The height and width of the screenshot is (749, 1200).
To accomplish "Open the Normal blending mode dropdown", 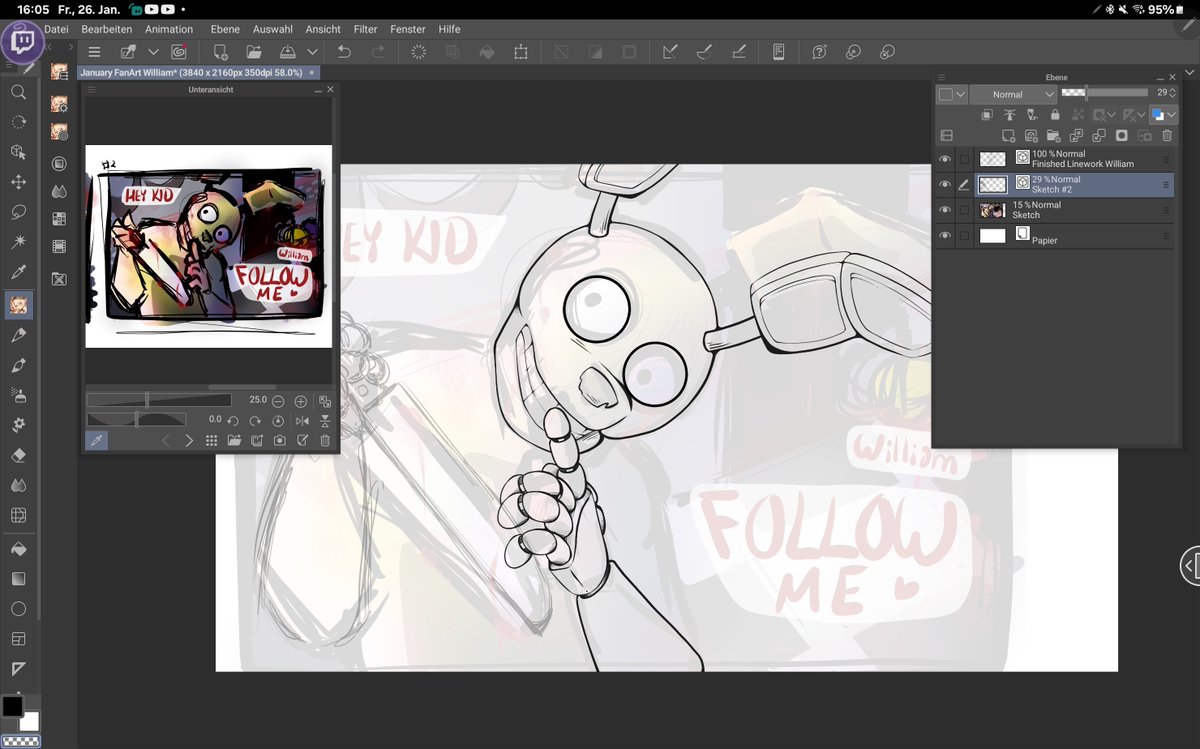I will tap(1013, 94).
